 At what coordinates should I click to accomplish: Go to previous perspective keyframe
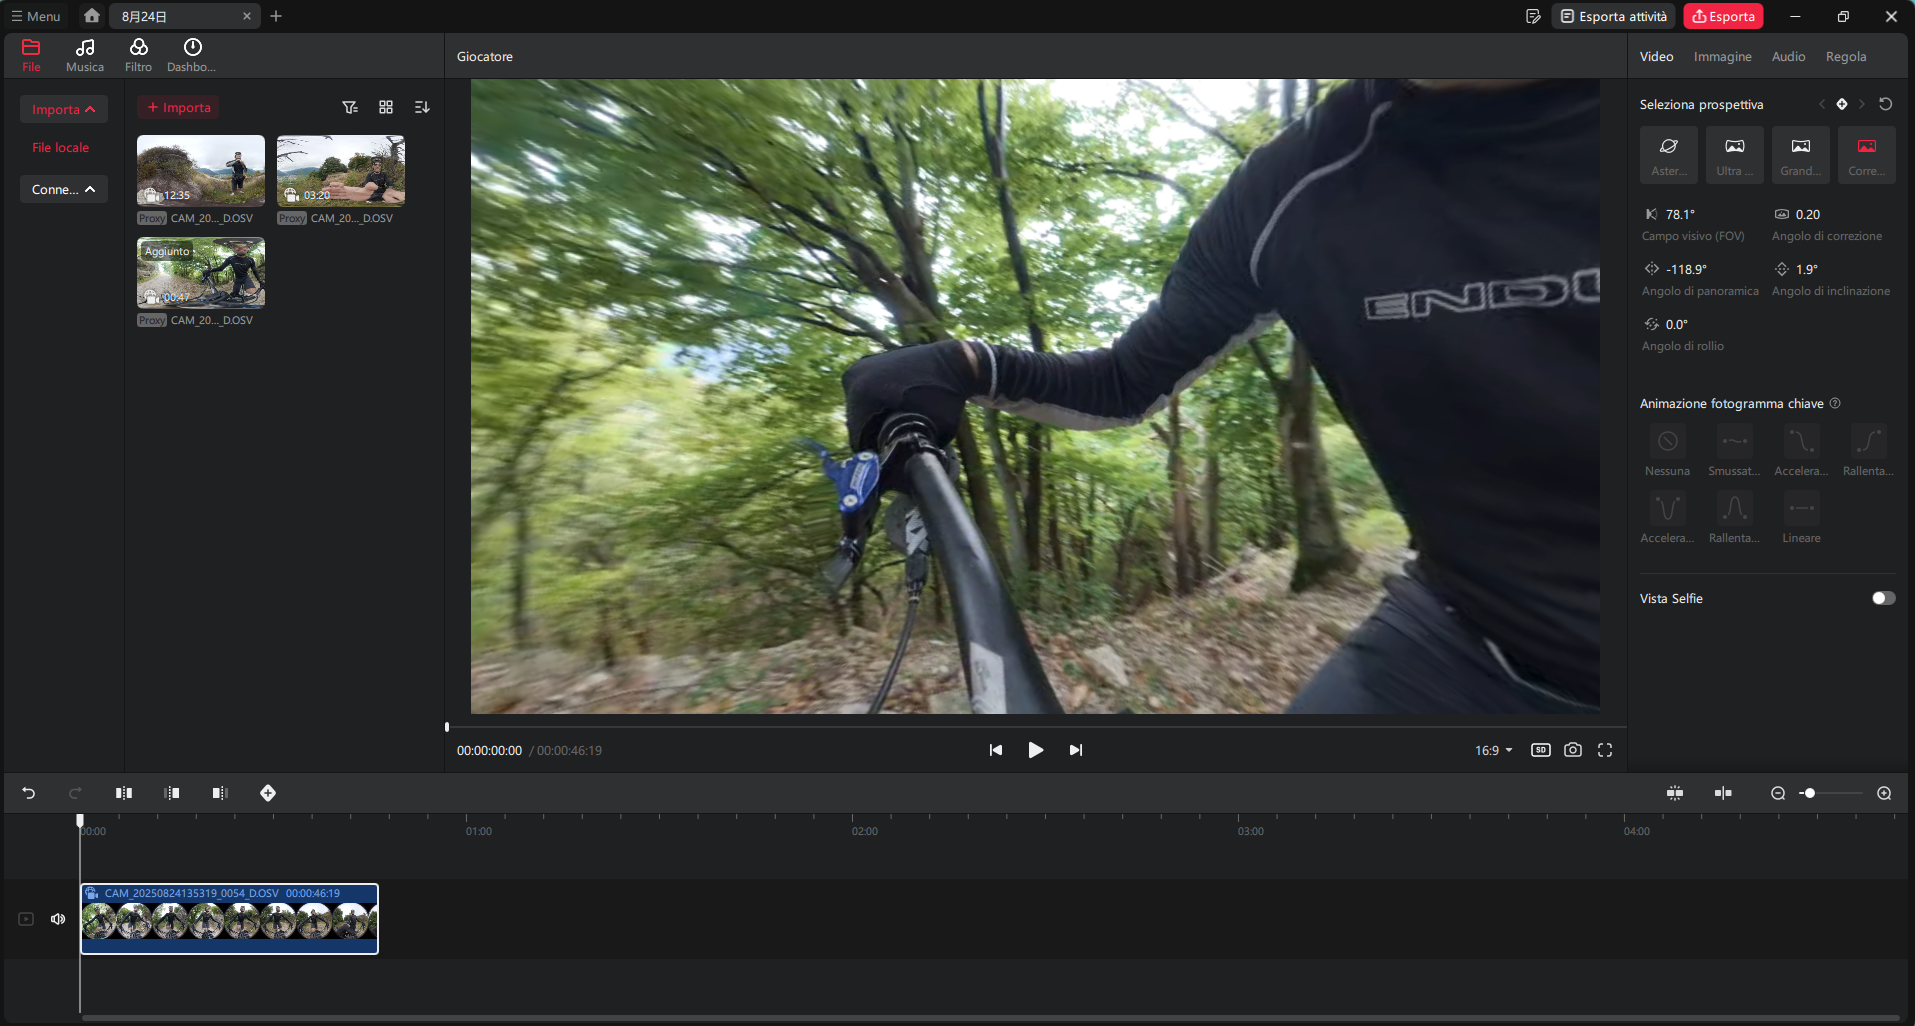coord(1822,104)
